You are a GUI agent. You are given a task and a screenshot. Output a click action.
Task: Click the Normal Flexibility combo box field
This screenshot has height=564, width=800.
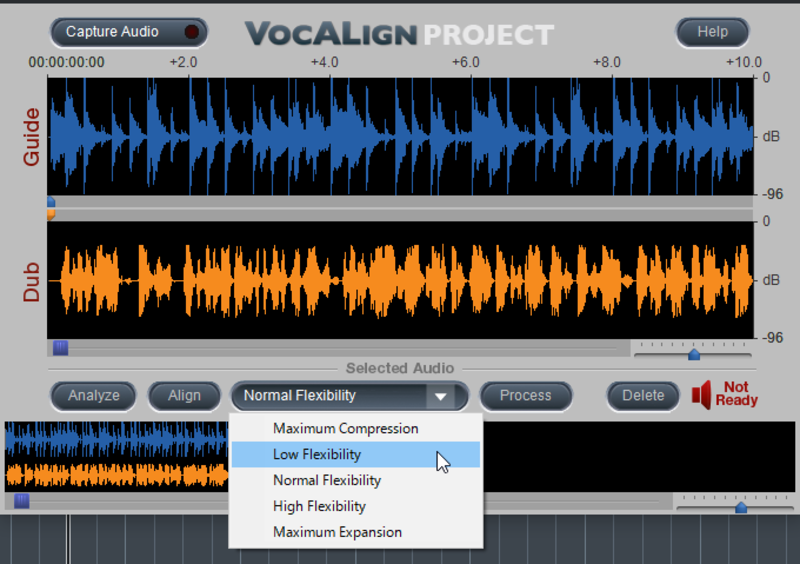coord(349,396)
